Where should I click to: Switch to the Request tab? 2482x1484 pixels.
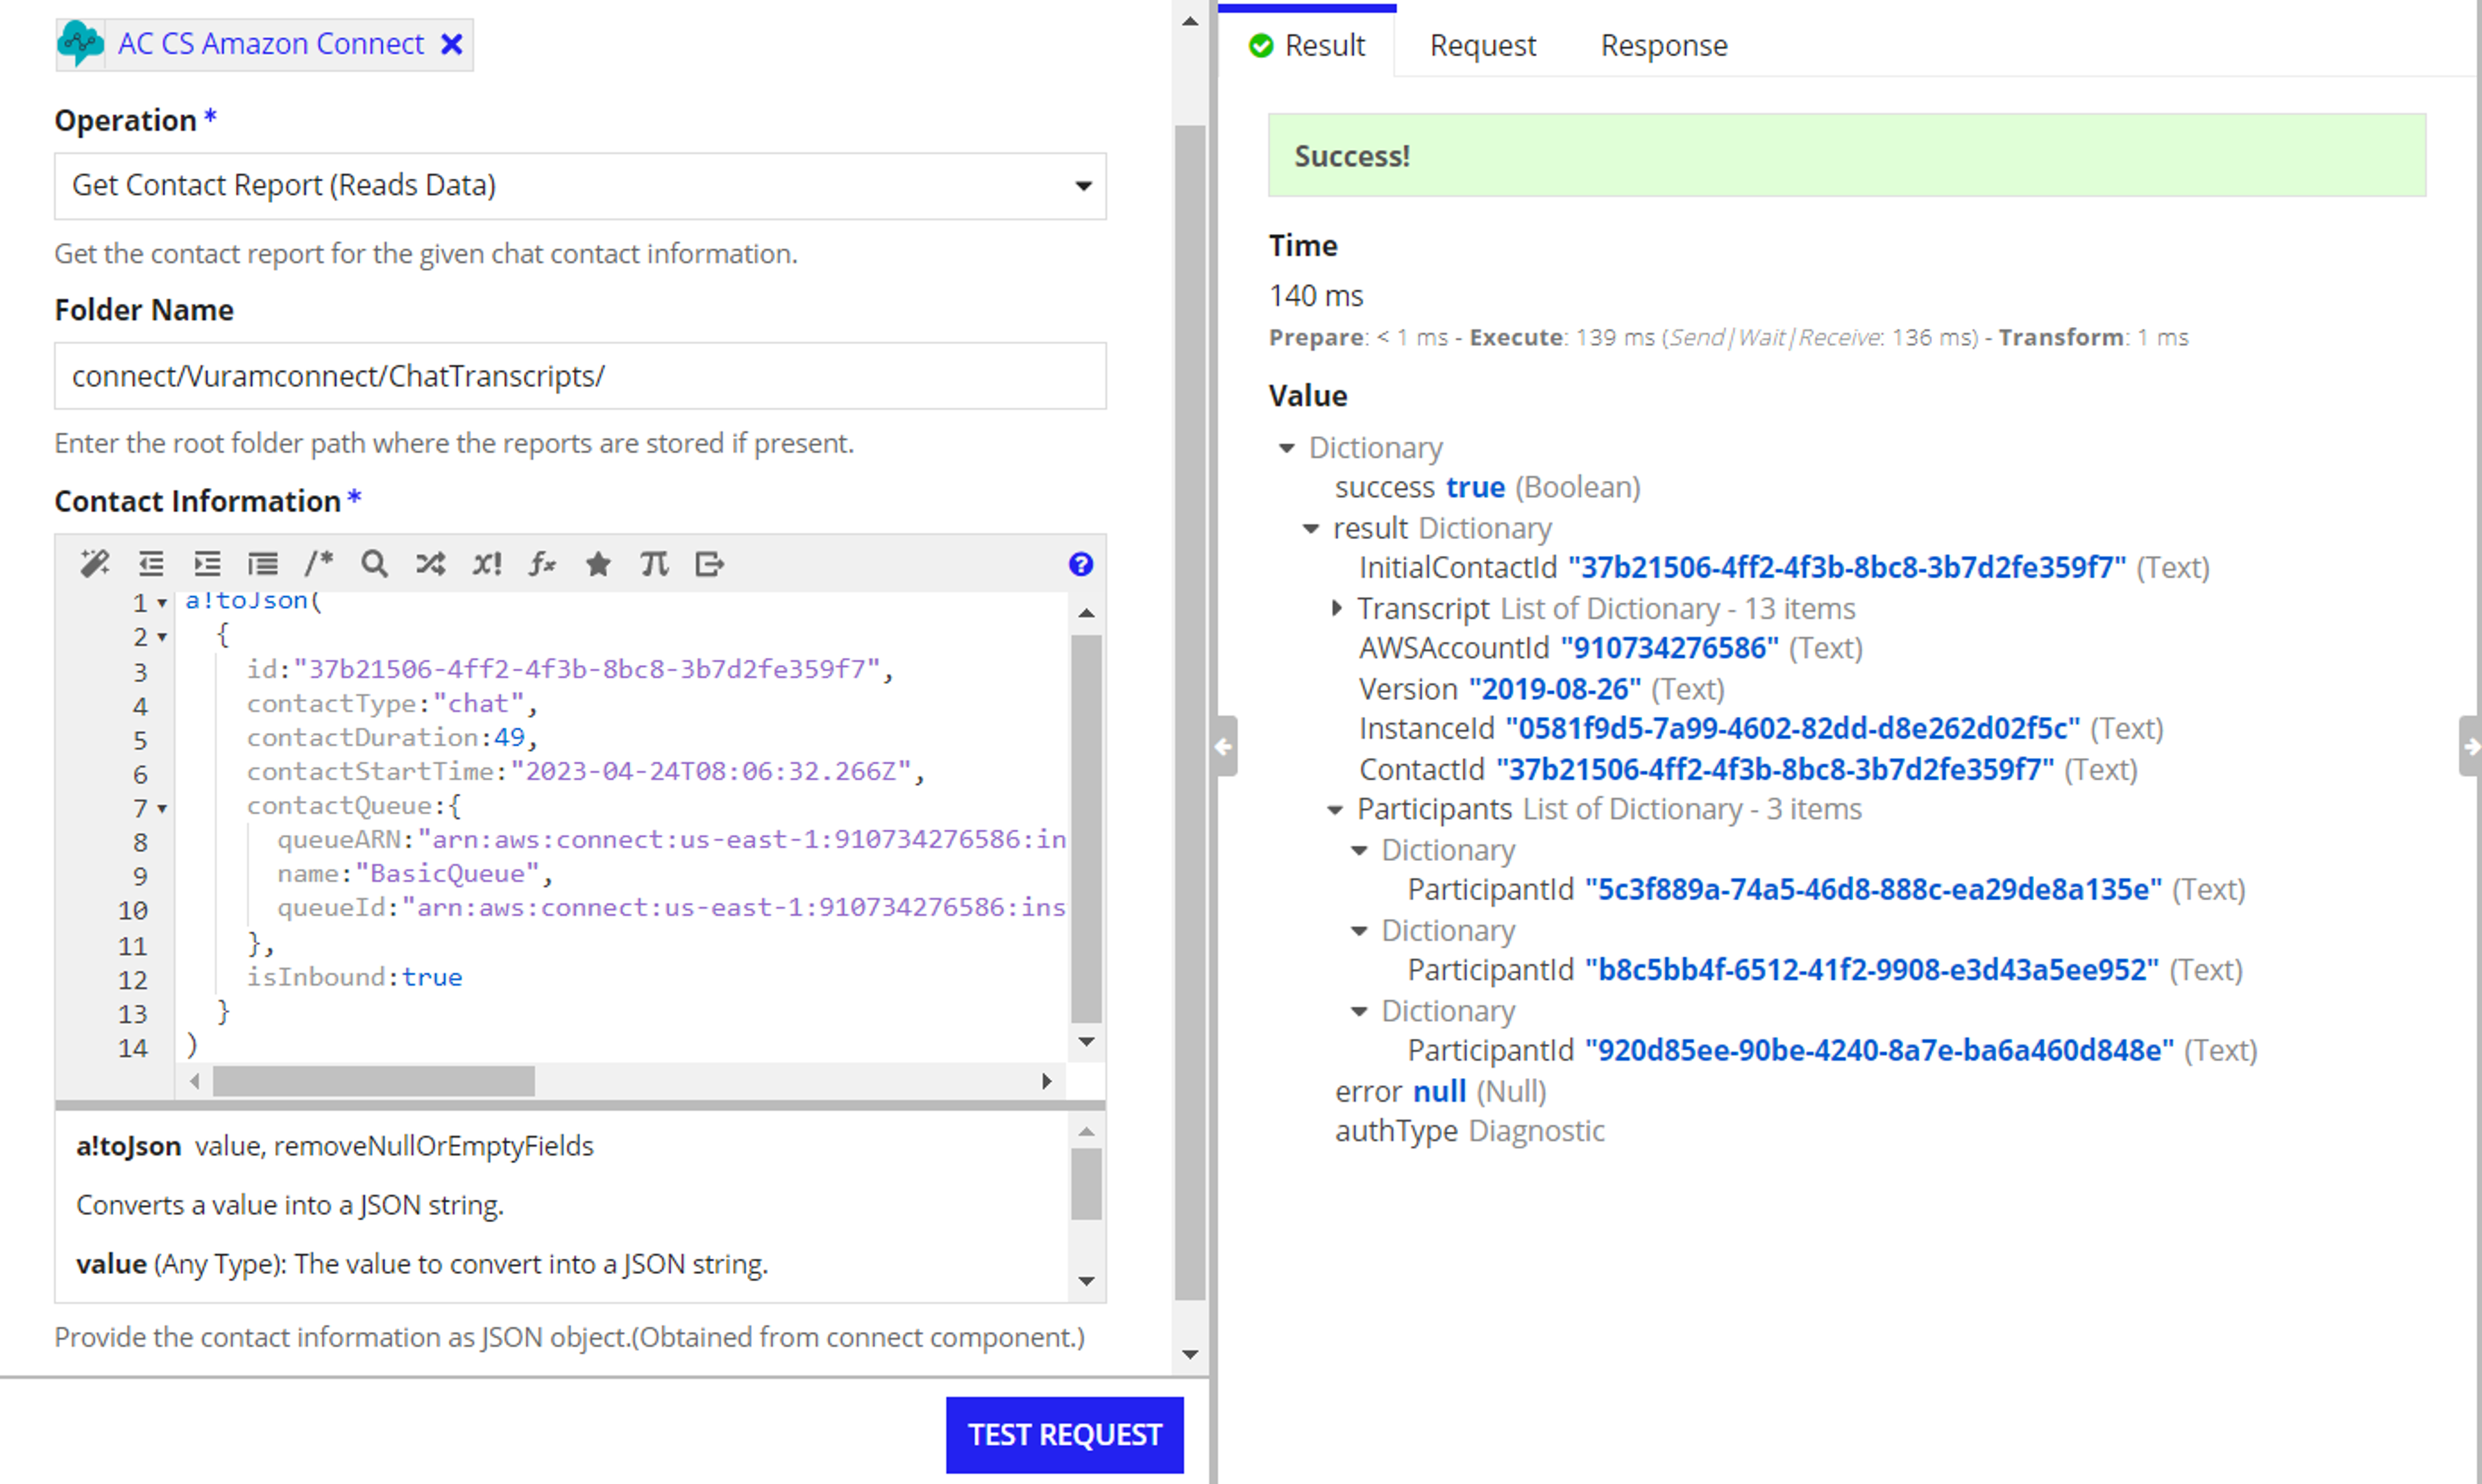[x=1483, y=45]
